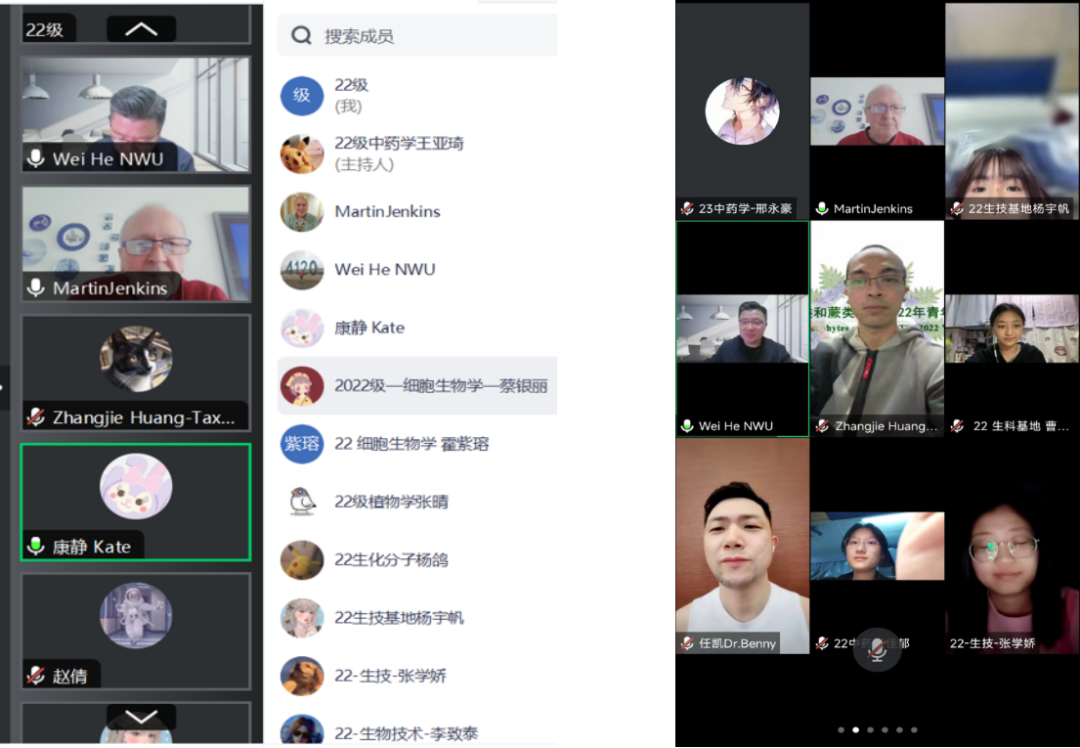Open host 22级中药学王亚琦 member entry
Screen dimensions: 1080x748
(x=399, y=153)
